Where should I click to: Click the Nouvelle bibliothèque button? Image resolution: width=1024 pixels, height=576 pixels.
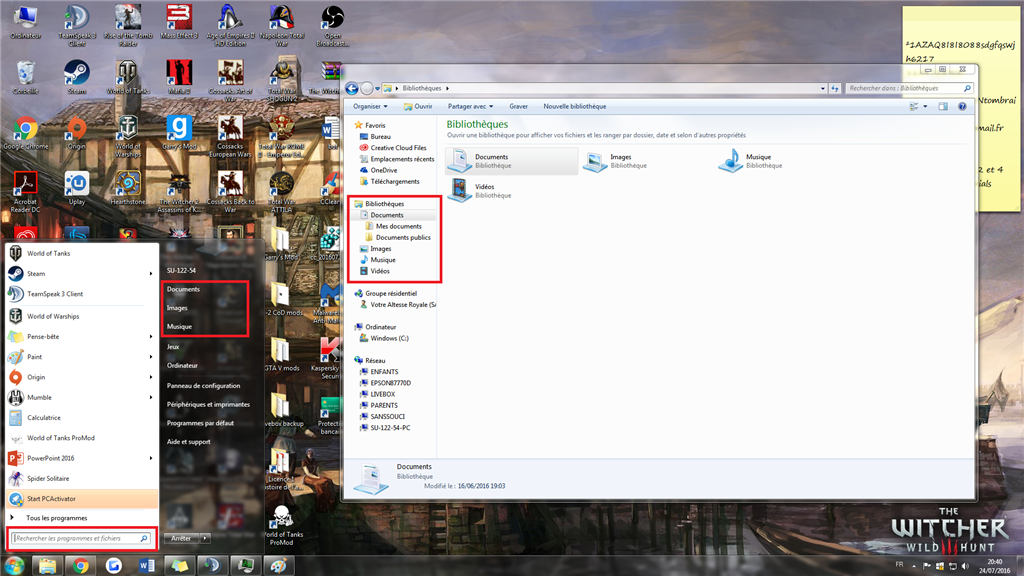(x=575, y=106)
